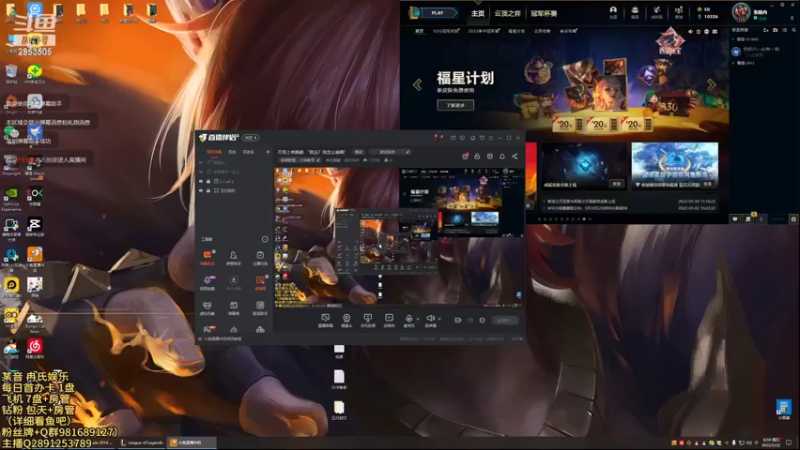Click League of Legends button on Windows taskbar
The width and height of the screenshot is (800, 450).
[142, 443]
